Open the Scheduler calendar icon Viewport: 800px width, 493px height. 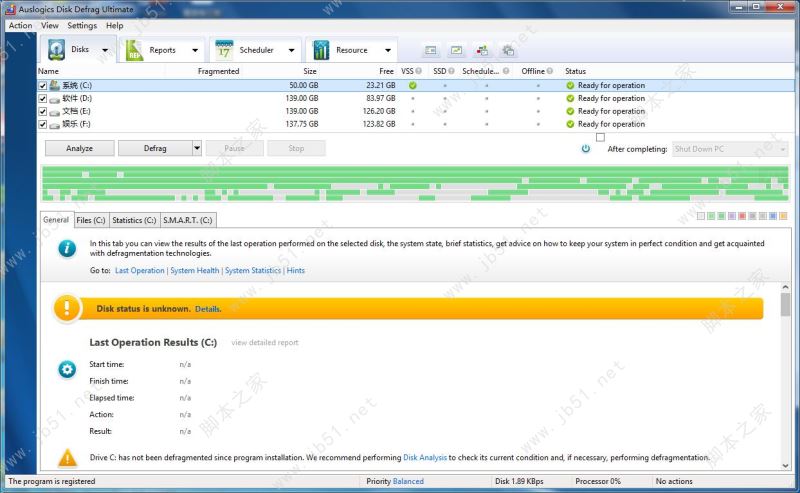(224, 50)
